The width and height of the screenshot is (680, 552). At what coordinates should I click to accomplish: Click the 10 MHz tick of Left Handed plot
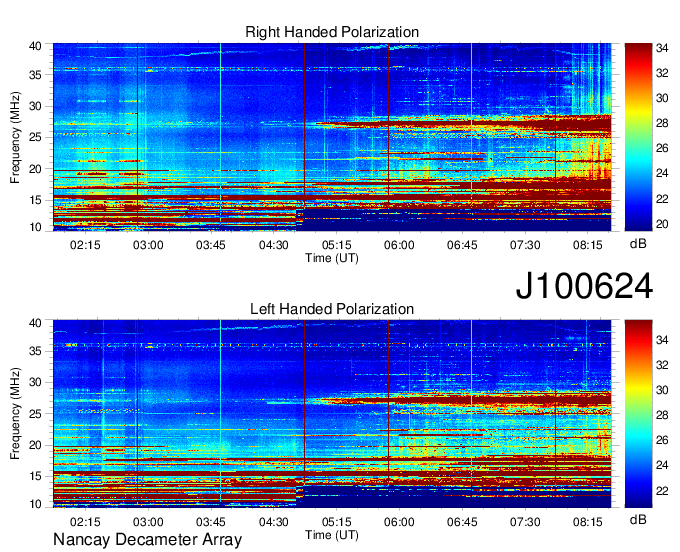point(35,504)
